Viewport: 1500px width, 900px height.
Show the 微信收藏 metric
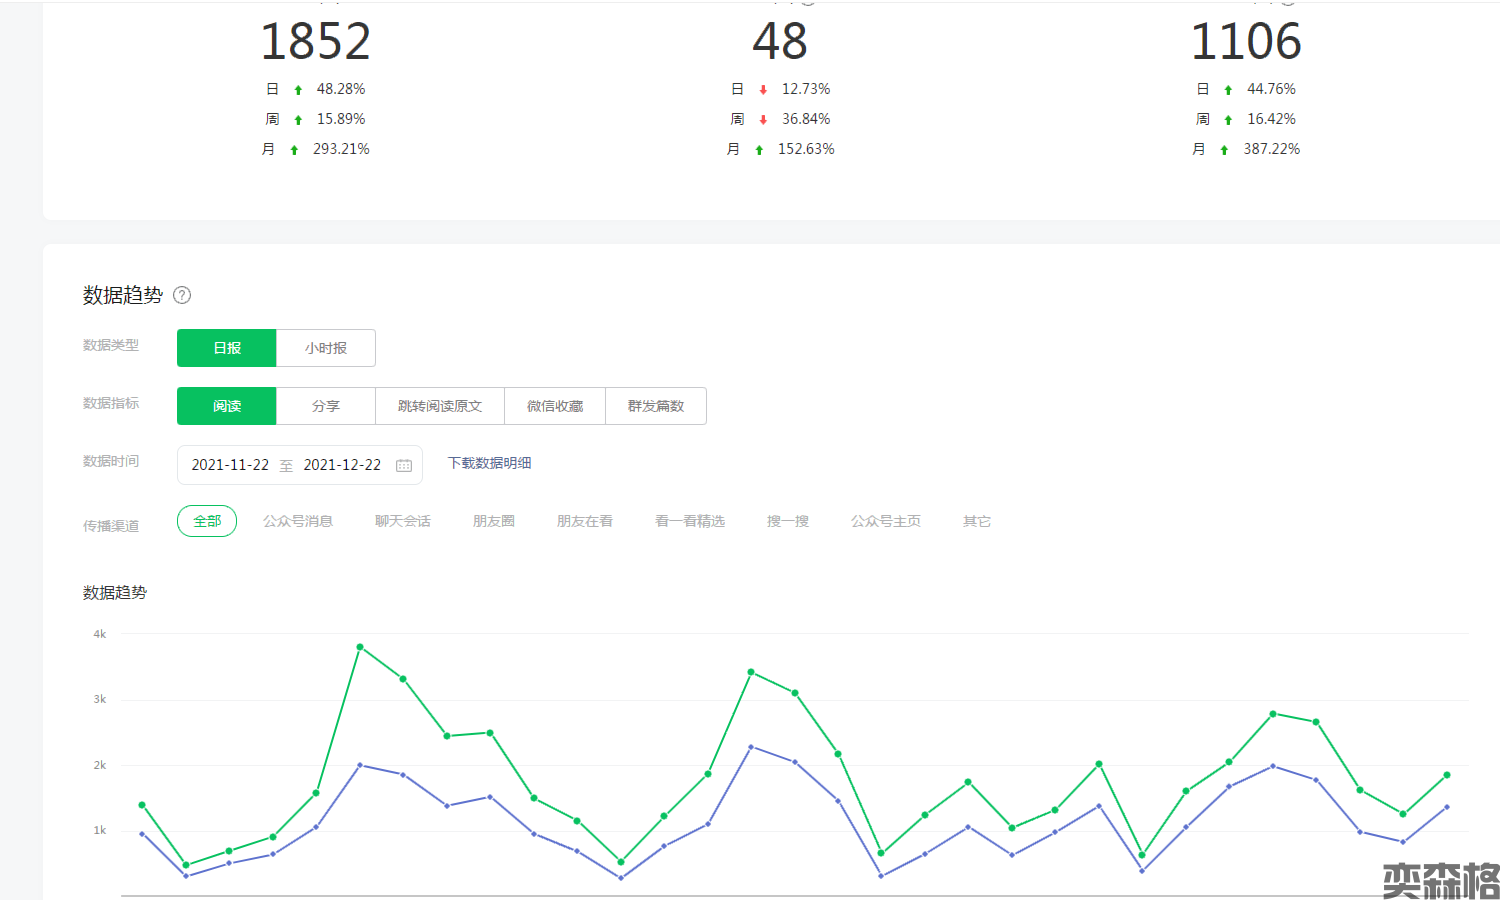tap(555, 406)
